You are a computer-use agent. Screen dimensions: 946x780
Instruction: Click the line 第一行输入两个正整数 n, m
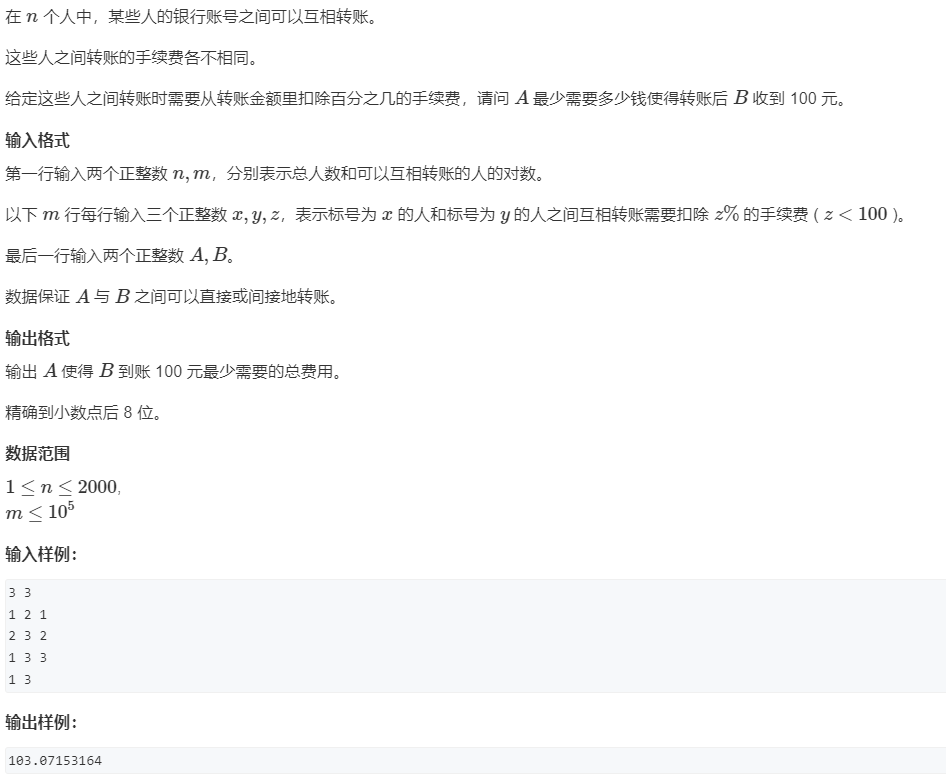275,174
